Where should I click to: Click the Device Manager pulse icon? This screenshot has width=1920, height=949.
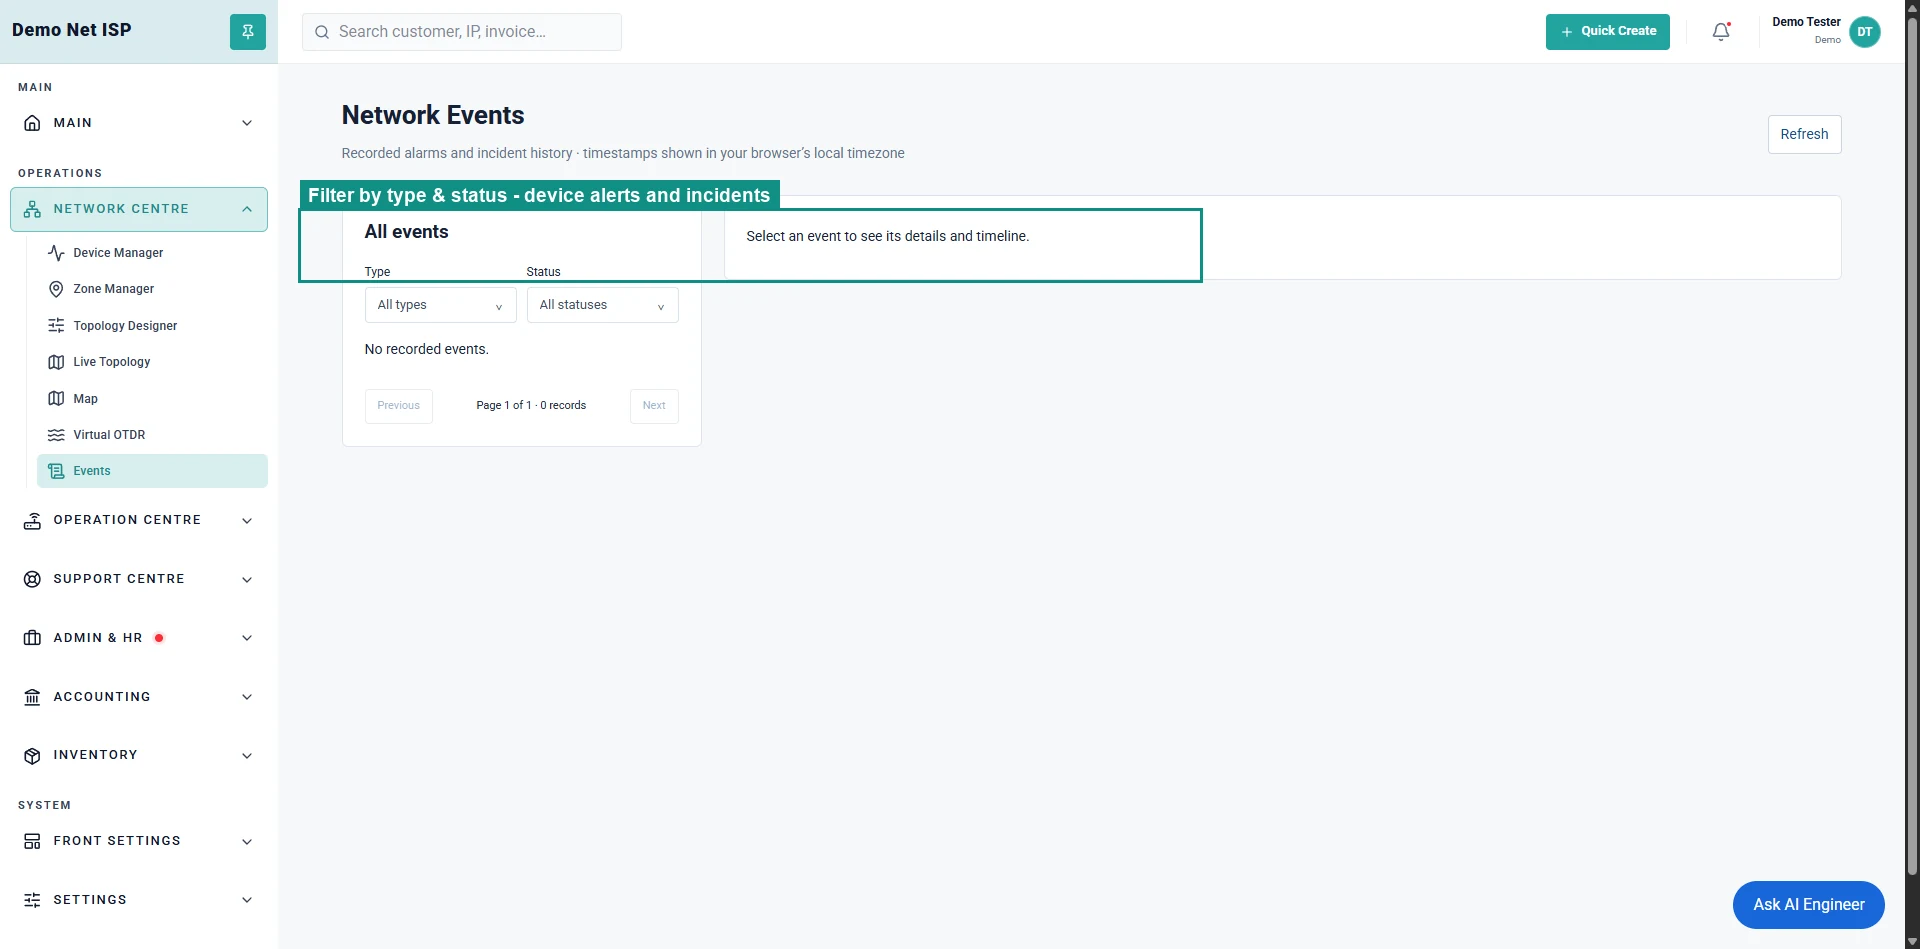56,253
